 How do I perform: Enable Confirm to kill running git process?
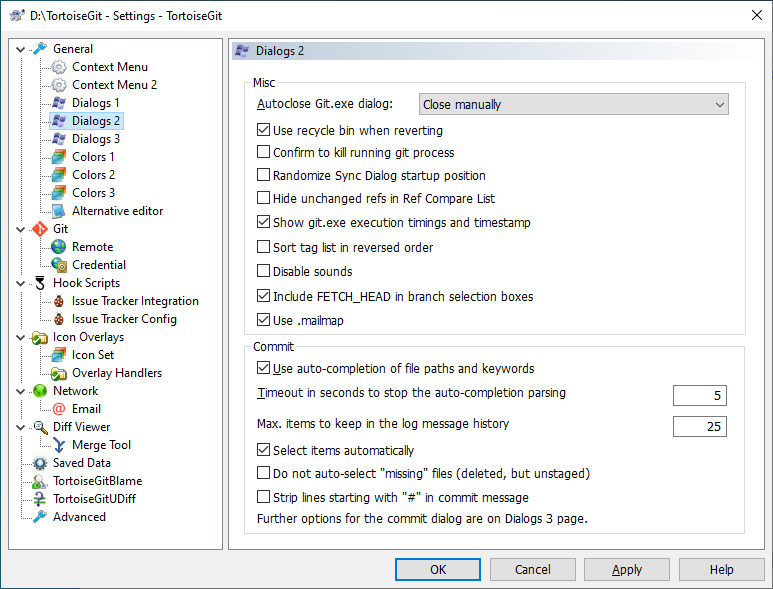(x=264, y=153)
